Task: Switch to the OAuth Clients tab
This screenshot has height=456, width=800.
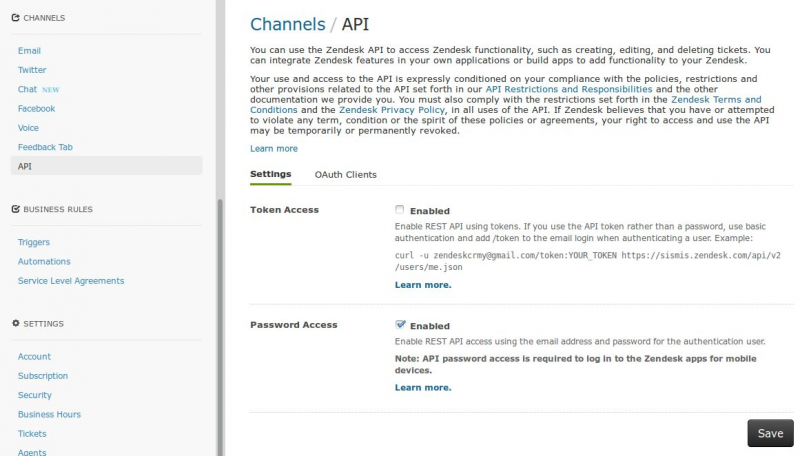Action: pyautogui.click(x=345, y=174)
